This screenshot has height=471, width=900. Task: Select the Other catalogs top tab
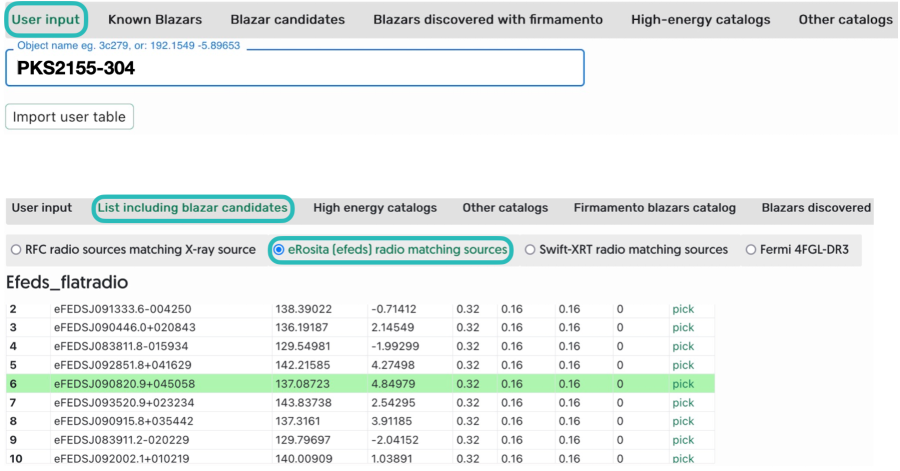[845, 20]
